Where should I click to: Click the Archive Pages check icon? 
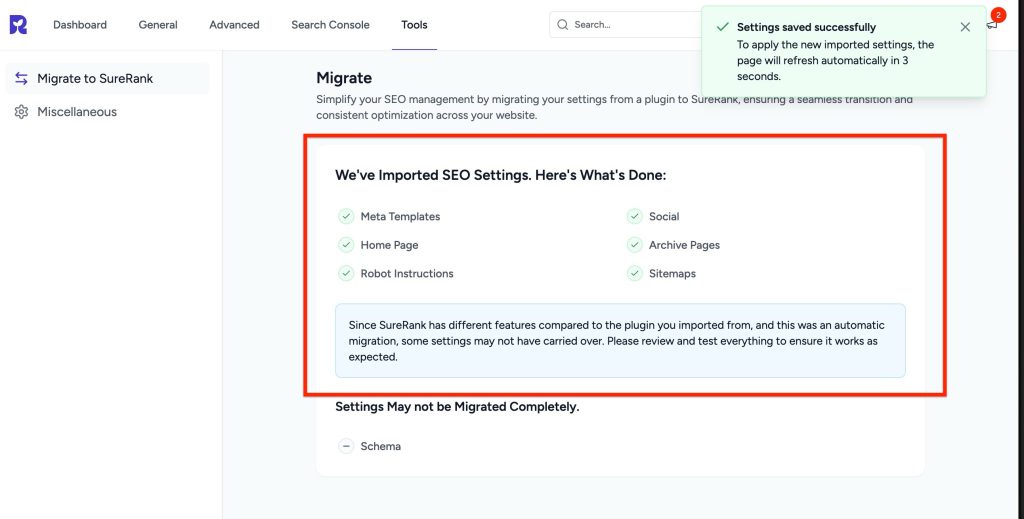pyautogui.click(x=634, y=245)
